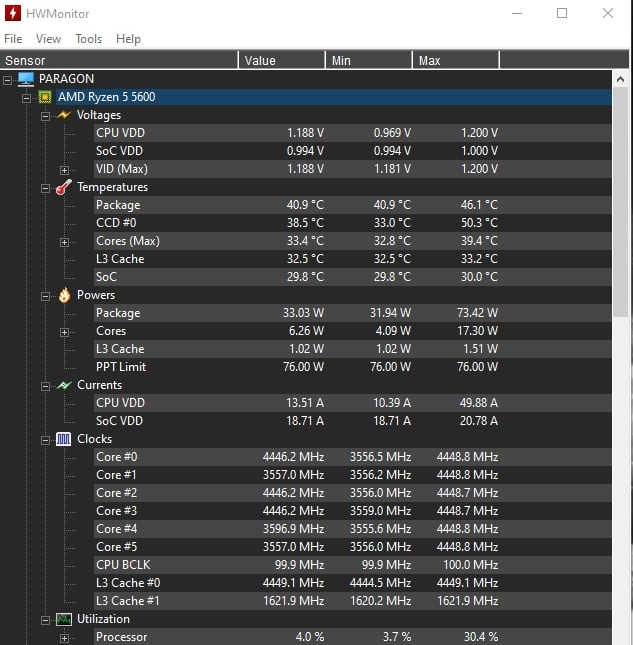
Task: Select the CPU BCLK row
Action: pyautogui.click(x=352, y=565)
